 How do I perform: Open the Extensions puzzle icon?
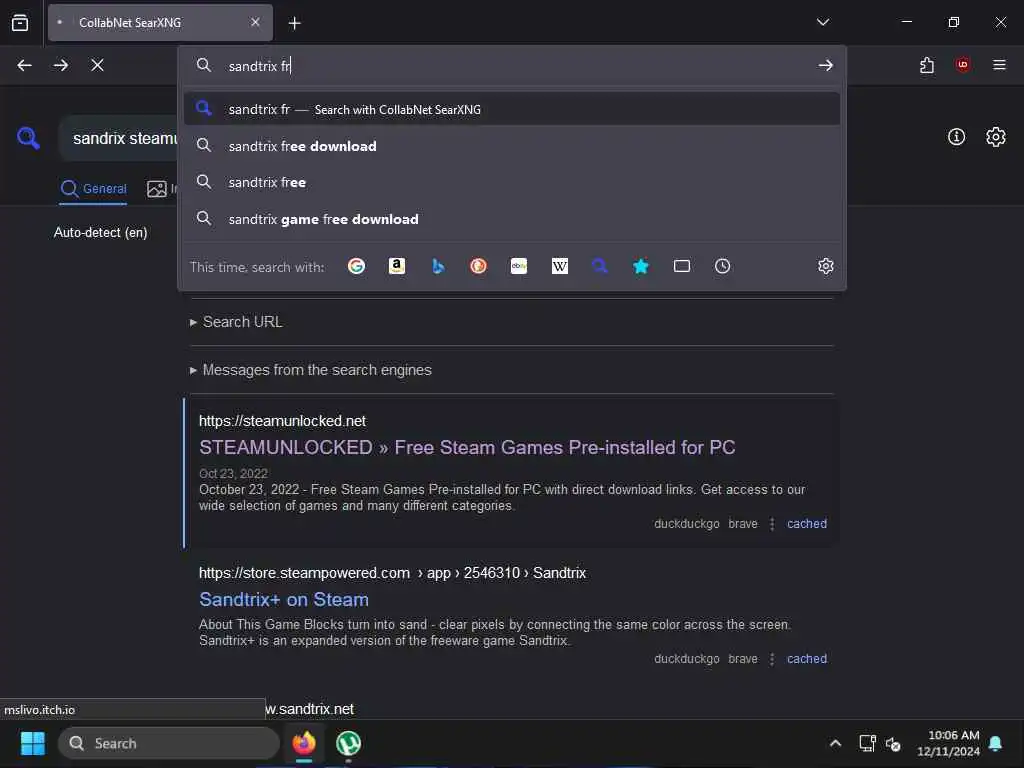(x=927, y=65)
